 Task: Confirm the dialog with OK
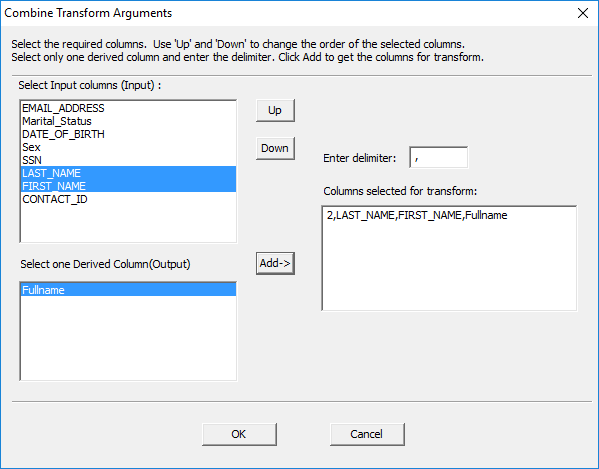[239, 434]
